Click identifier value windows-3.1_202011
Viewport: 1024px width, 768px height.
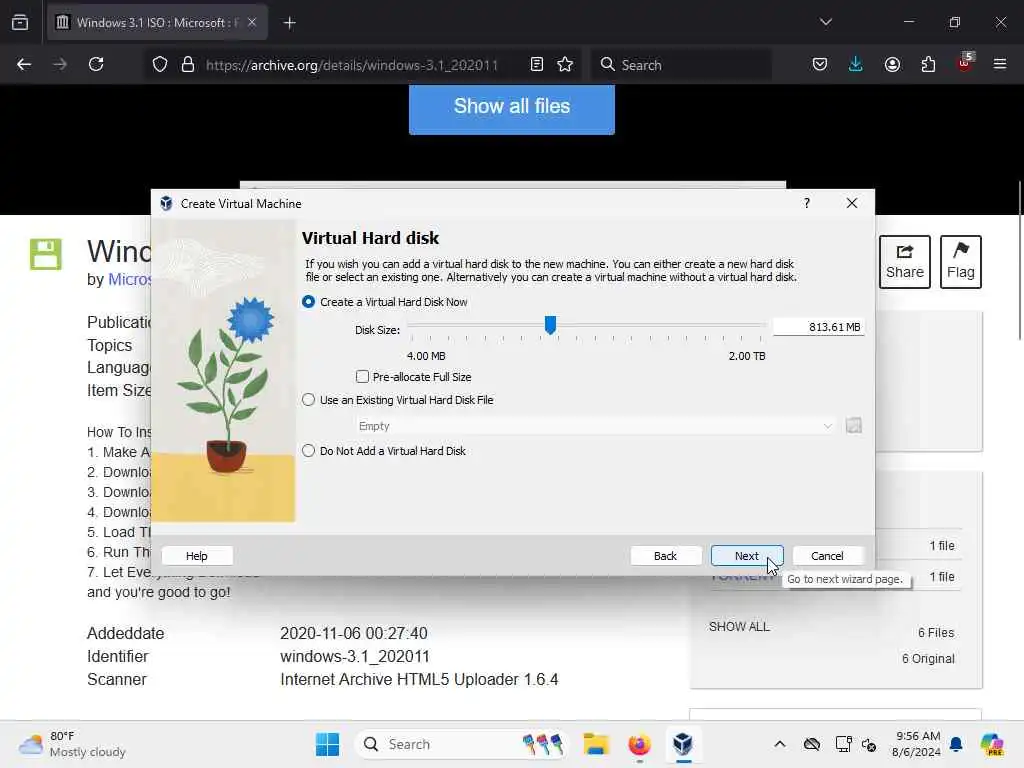(355, 656)
